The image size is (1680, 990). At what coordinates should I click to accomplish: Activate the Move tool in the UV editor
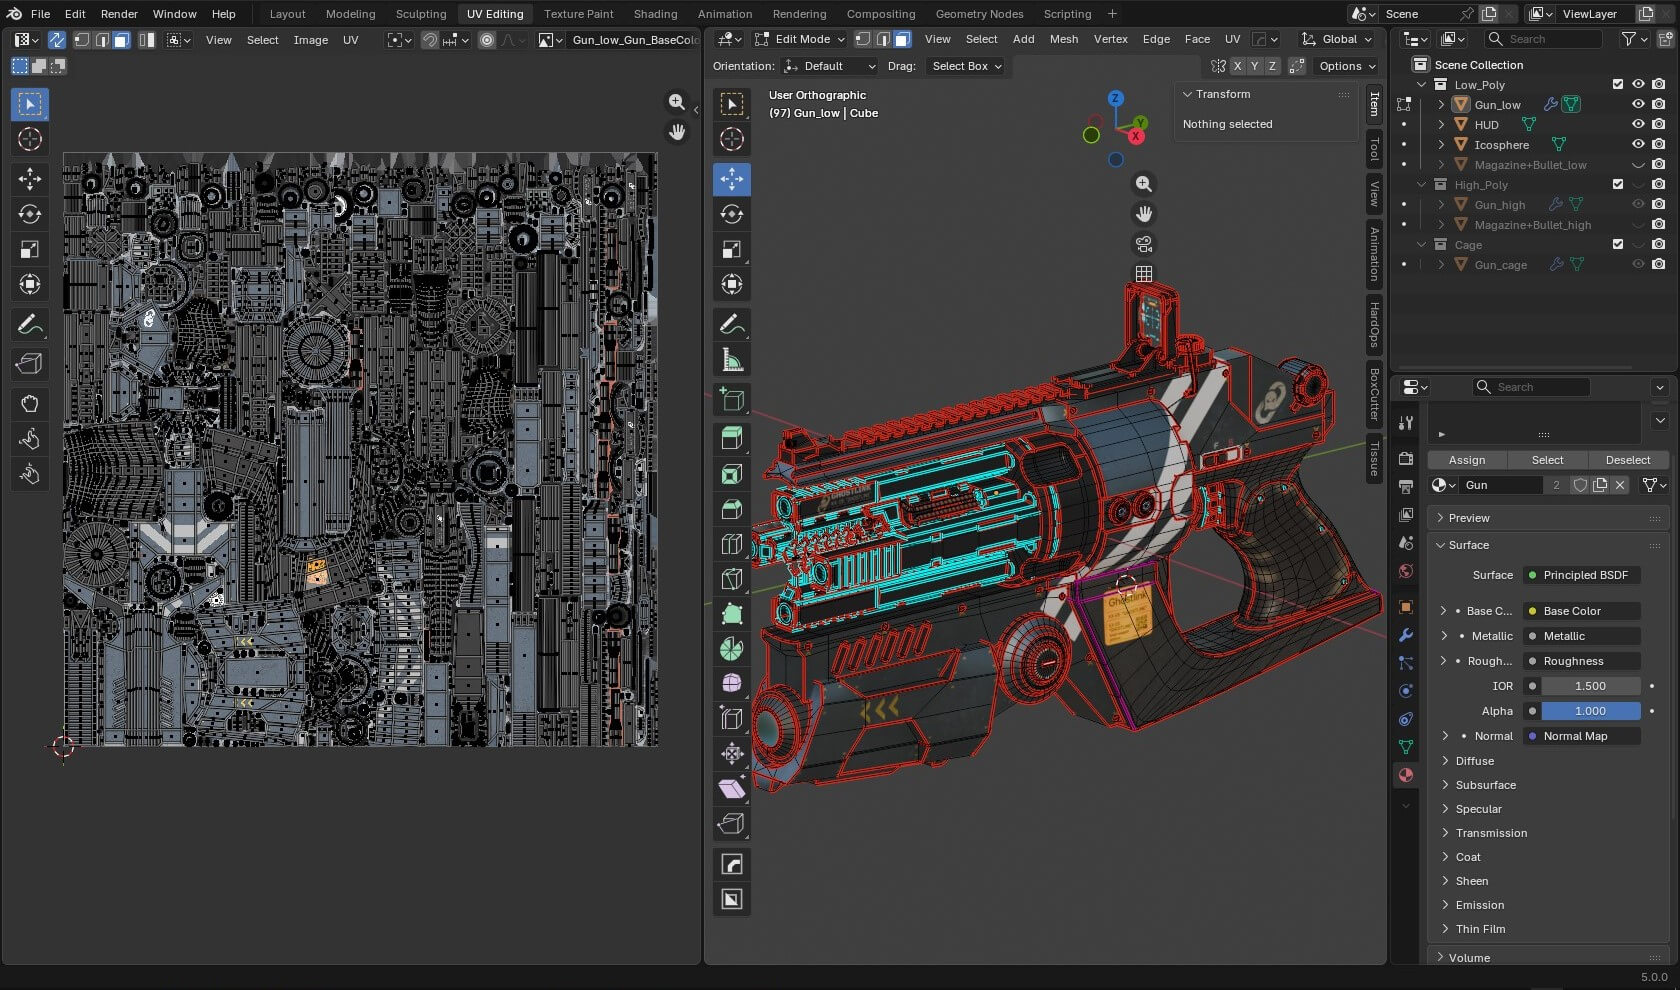(30, 179)
